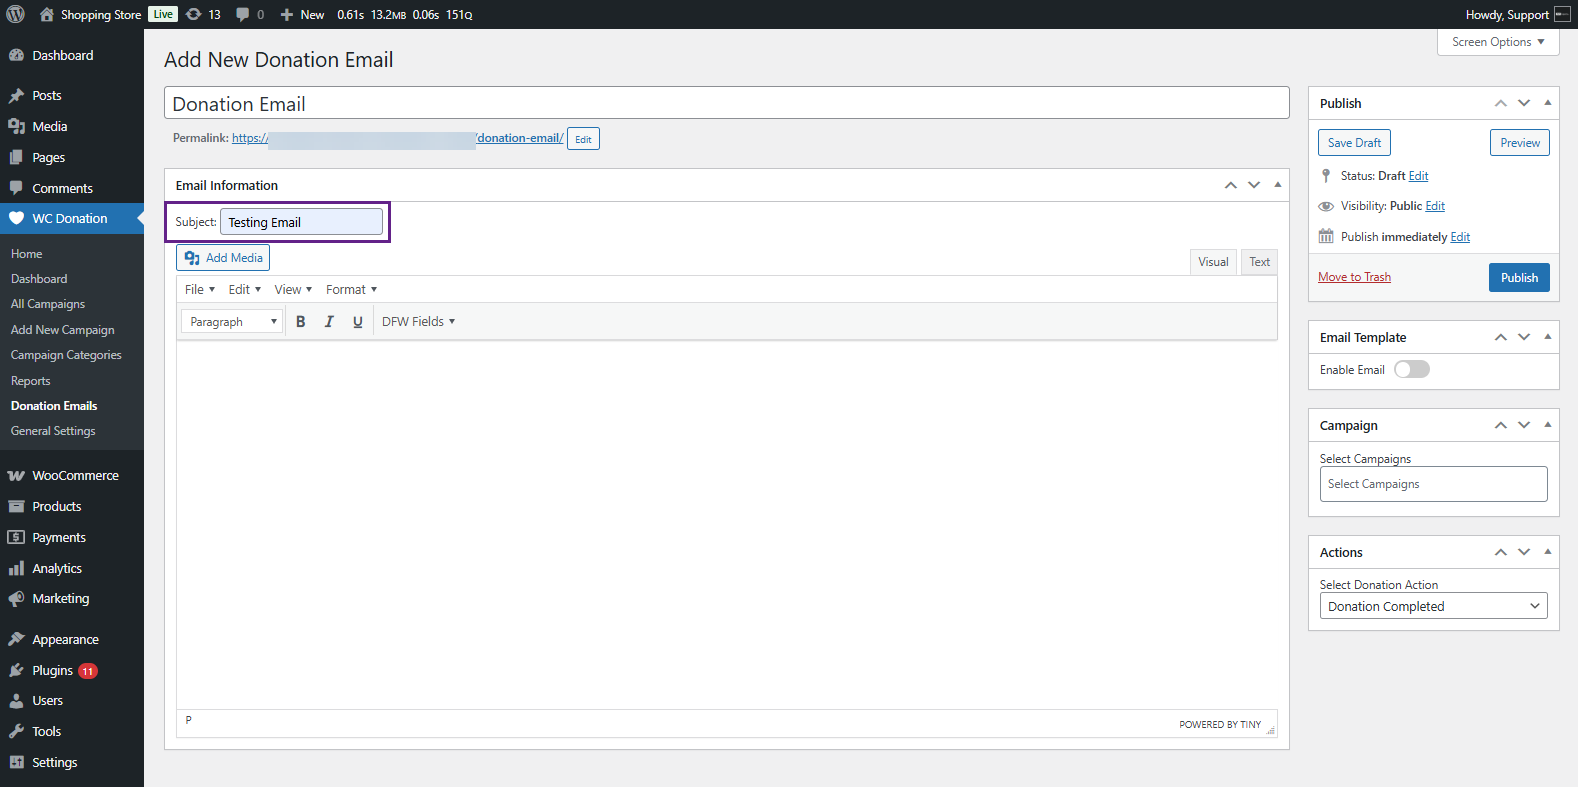Apply italic with the I icon
Image resolution: width=1578 pixels, height=787 pixels.
pos(329,322)
